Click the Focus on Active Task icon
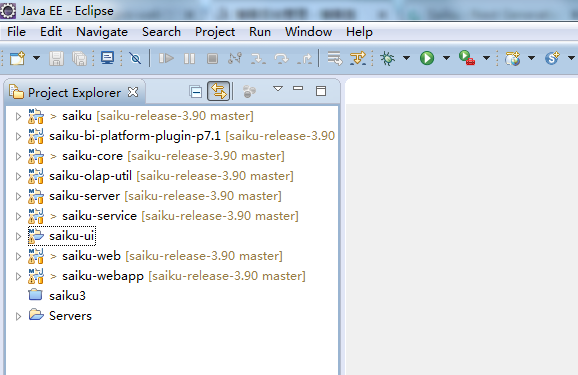The image size is (578, 375). pos(249,91)
